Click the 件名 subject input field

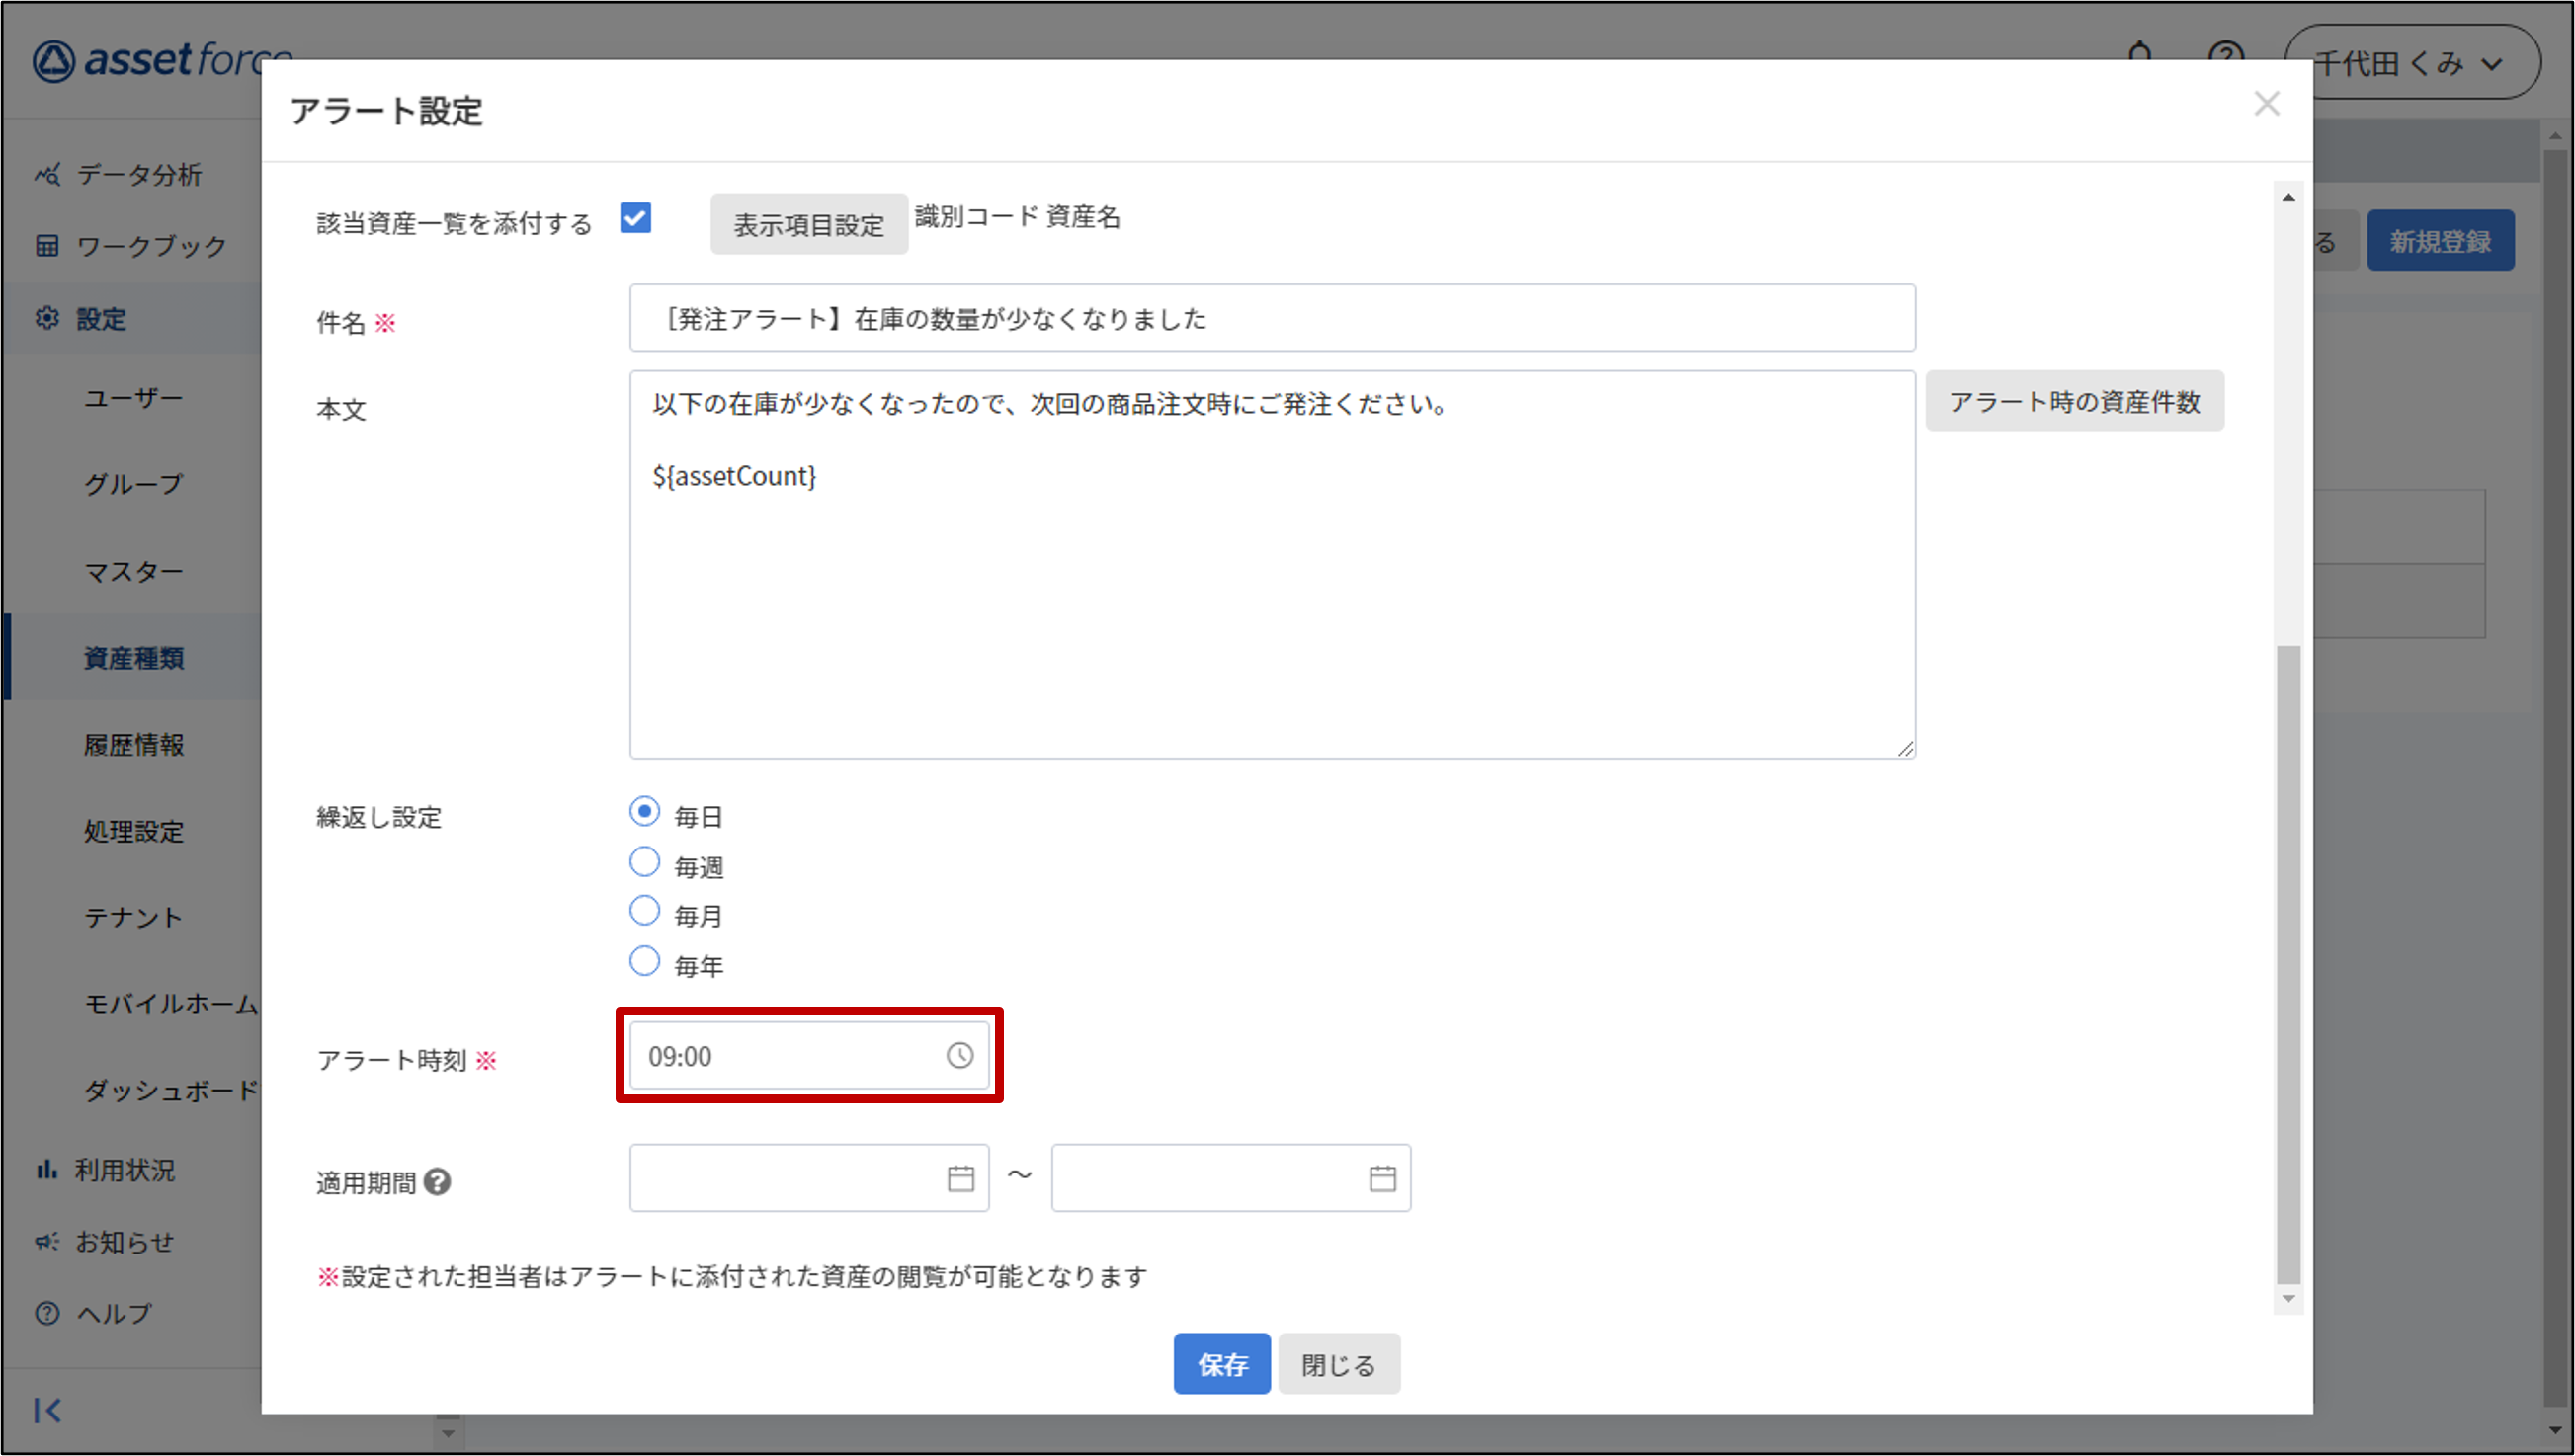pyautogui.click(x=1271, y=318)
